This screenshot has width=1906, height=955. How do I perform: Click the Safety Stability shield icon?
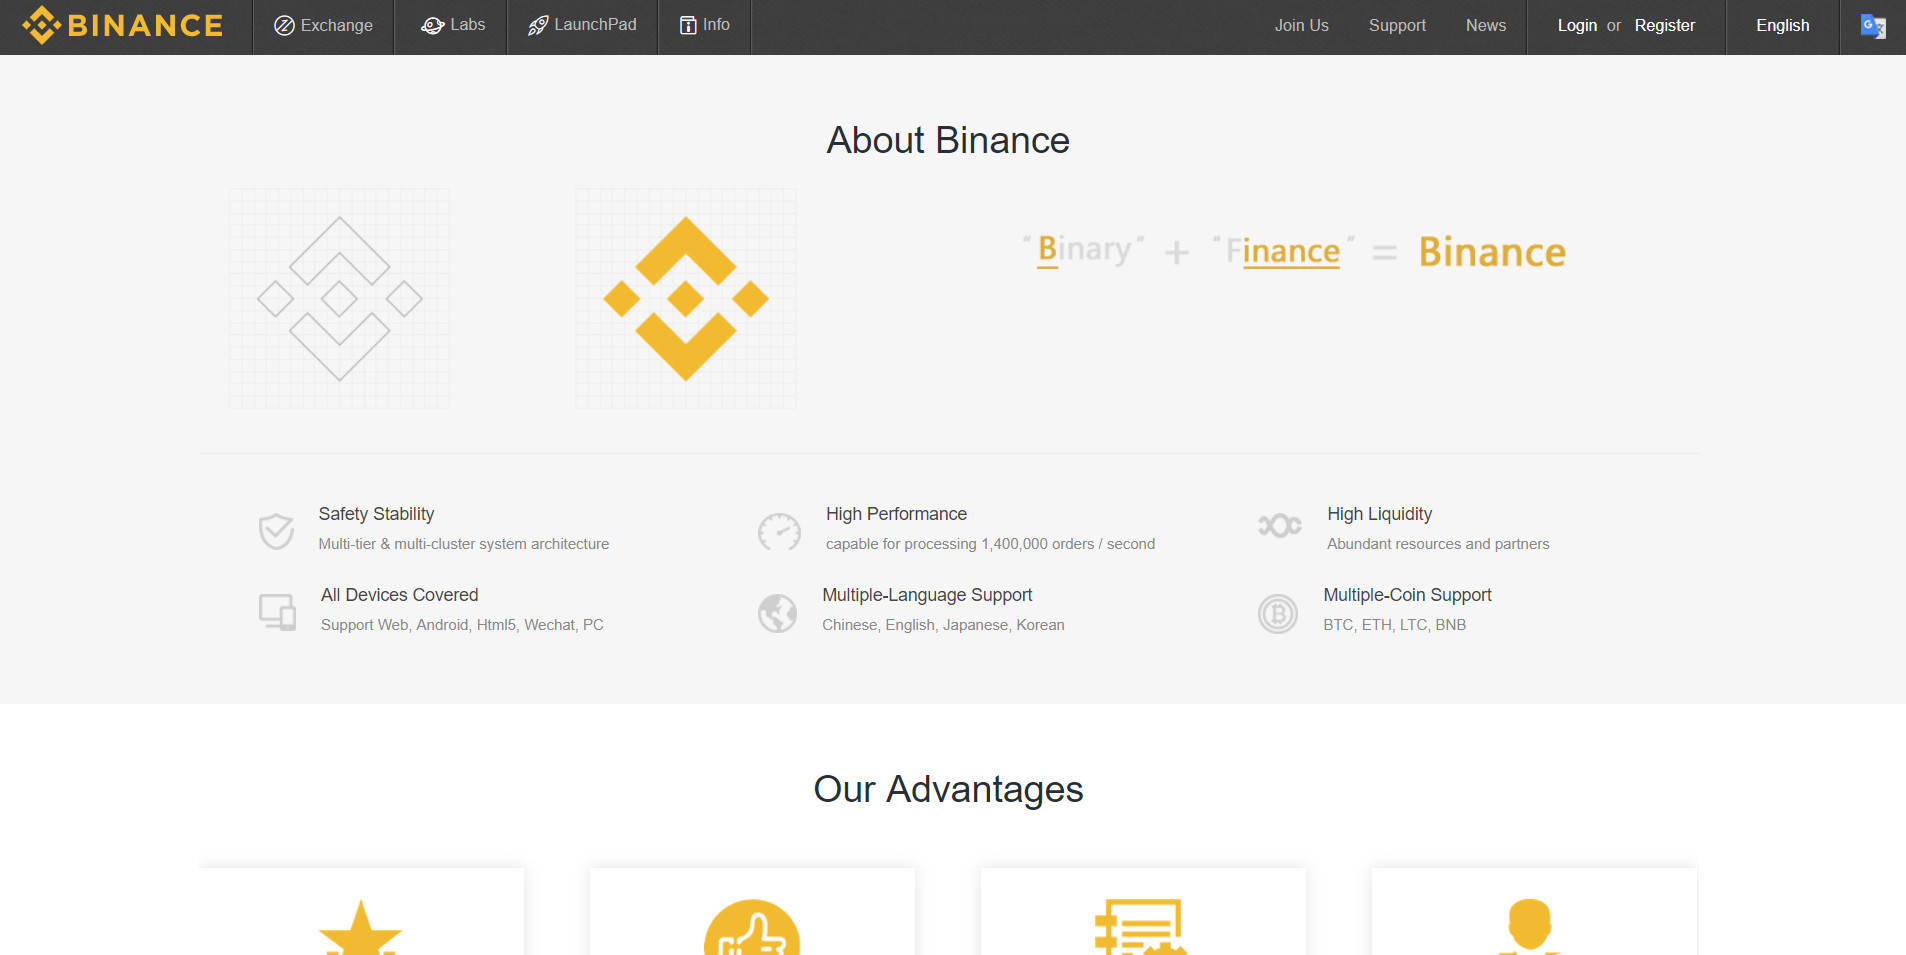(276, 531)
